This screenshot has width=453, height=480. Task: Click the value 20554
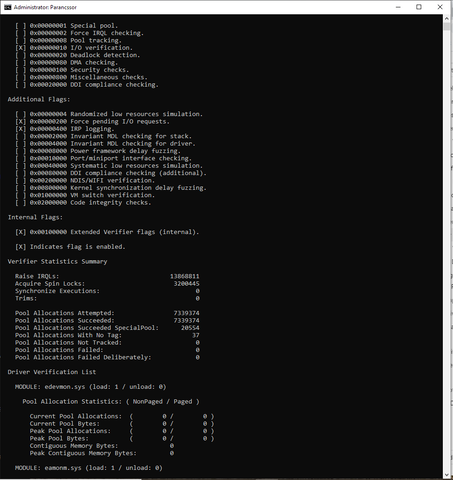[x=190, y=328]
